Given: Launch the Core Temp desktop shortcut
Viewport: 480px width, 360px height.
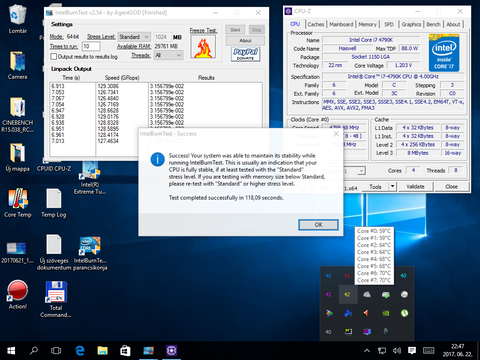Looking at the screenshot, I should click(18, 203).
